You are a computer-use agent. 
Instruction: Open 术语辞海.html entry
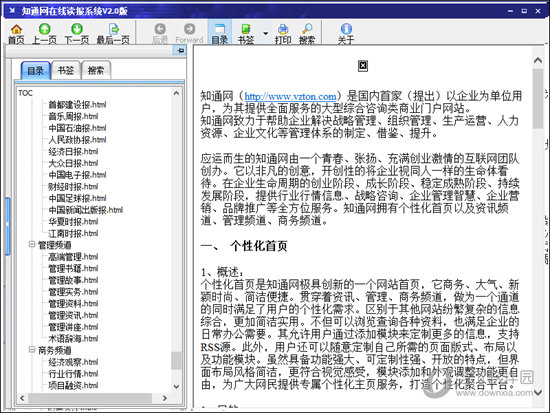pyautogui.click(x=73, y=338)
